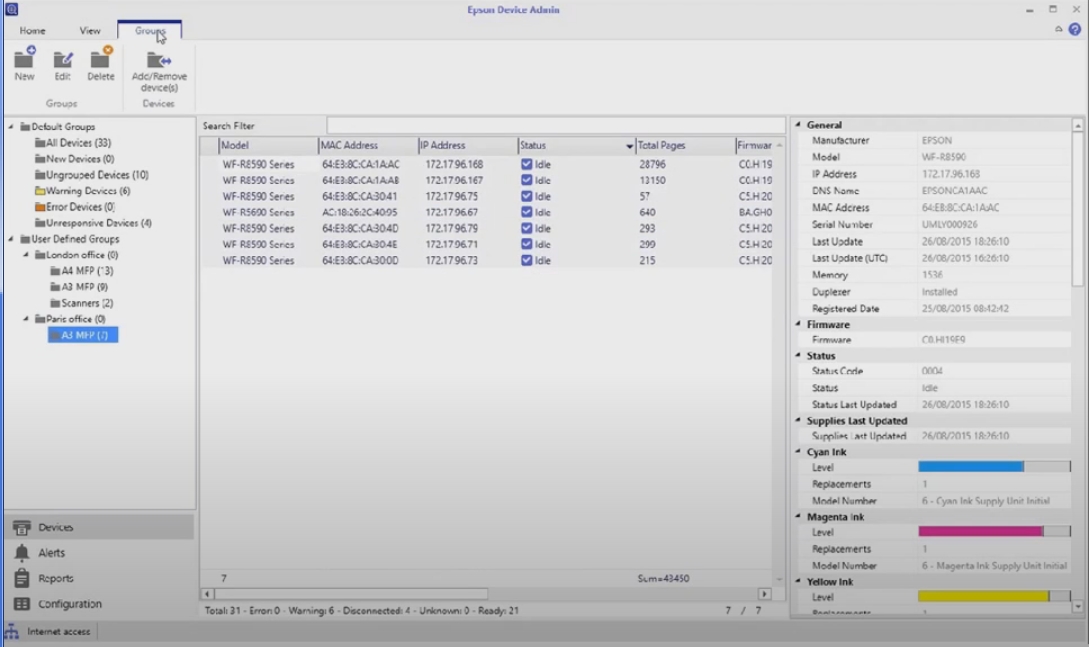The image size is (1089, 647).
Task: Switch to the View tab
Action: [90, 31]
